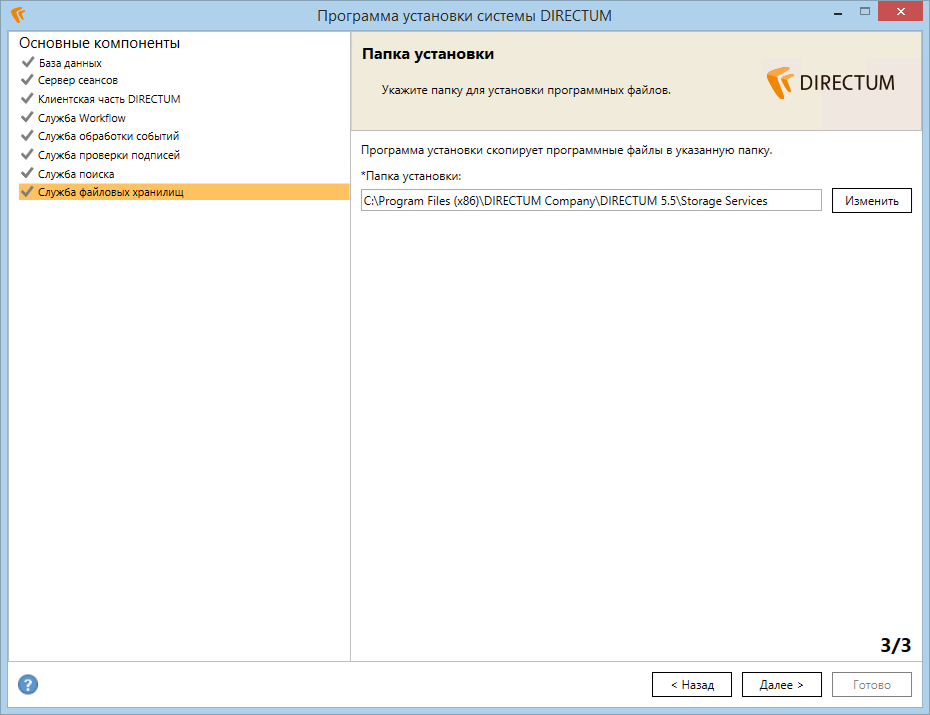Click the DIRECTUM title bar app icon
This screenshot has width=930, height=715.
(x=18, y=14)
